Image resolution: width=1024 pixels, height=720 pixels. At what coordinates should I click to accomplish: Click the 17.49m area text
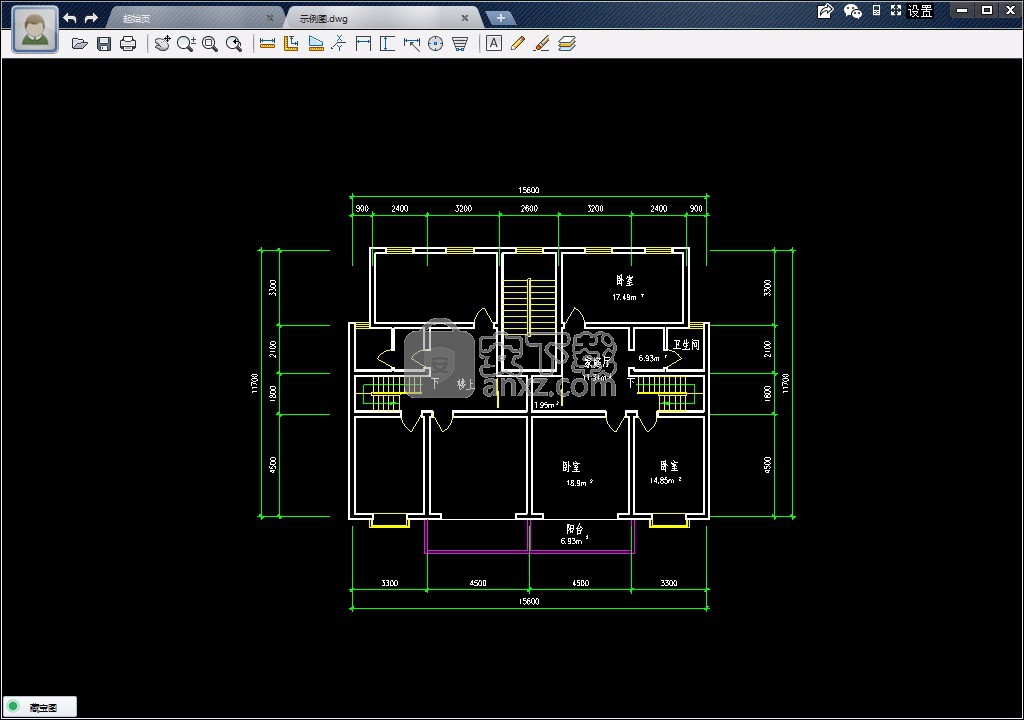point(626,297)
